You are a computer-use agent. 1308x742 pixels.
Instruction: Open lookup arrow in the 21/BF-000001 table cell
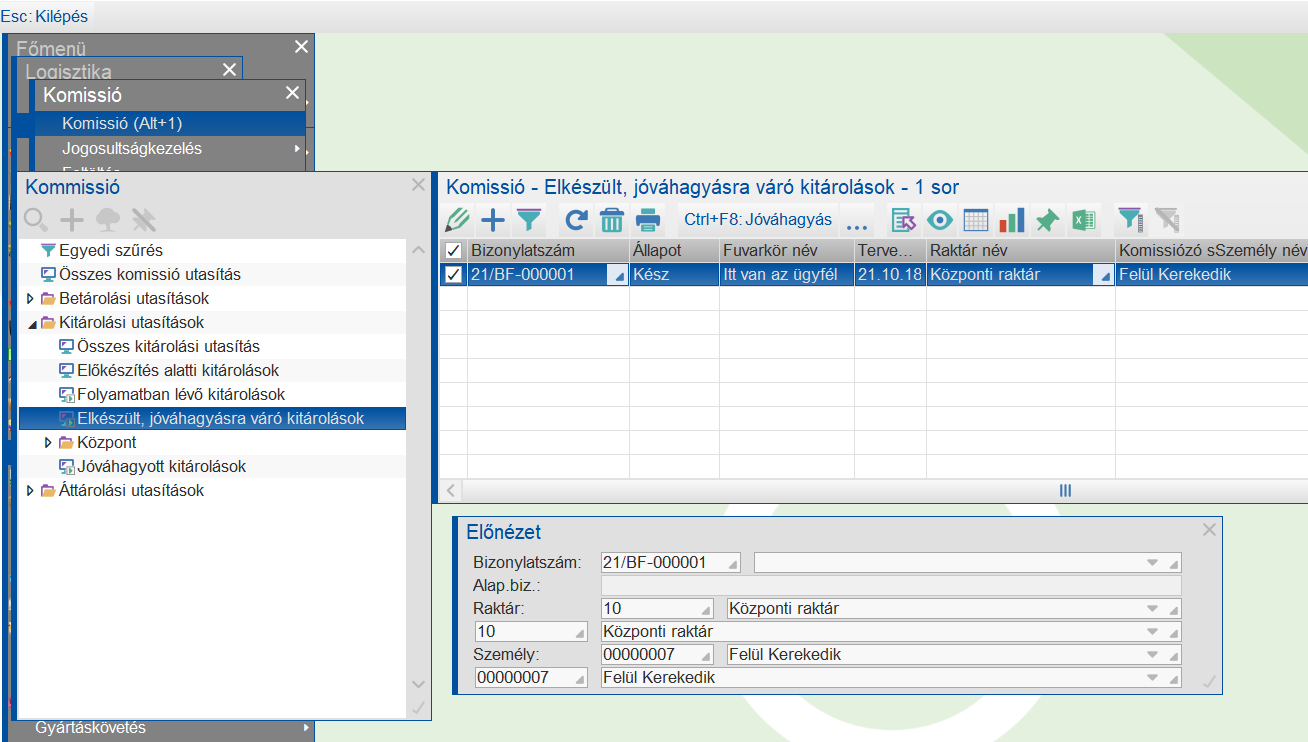618,275
